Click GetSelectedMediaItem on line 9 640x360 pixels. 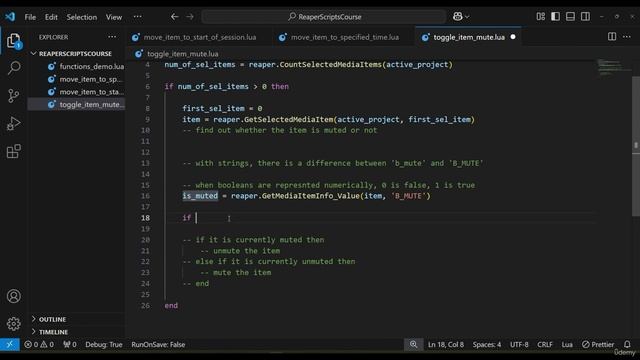tap(288, 120)
